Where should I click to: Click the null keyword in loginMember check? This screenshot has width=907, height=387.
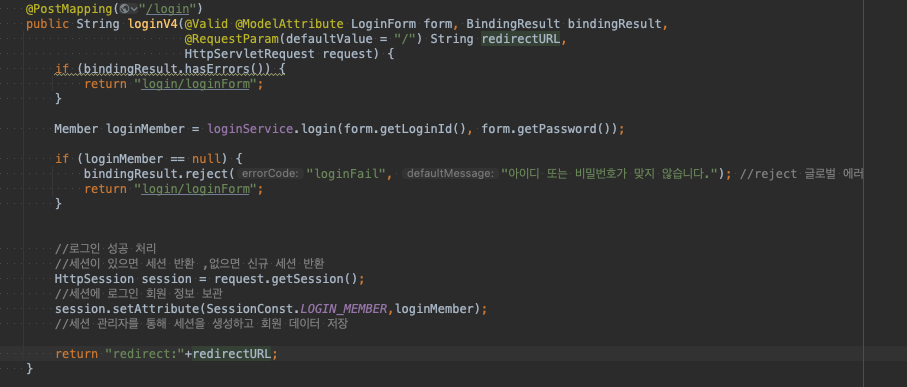tap(207, 159)
